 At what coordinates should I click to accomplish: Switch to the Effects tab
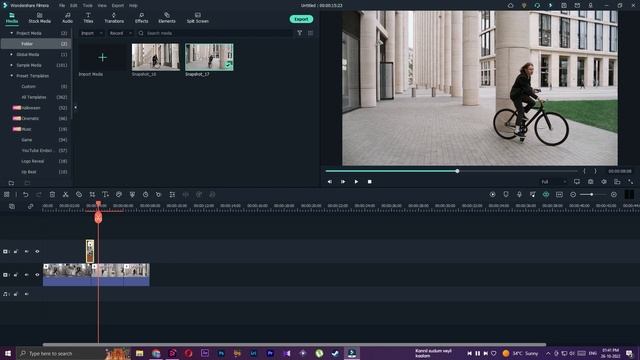(x=141, y=18)
